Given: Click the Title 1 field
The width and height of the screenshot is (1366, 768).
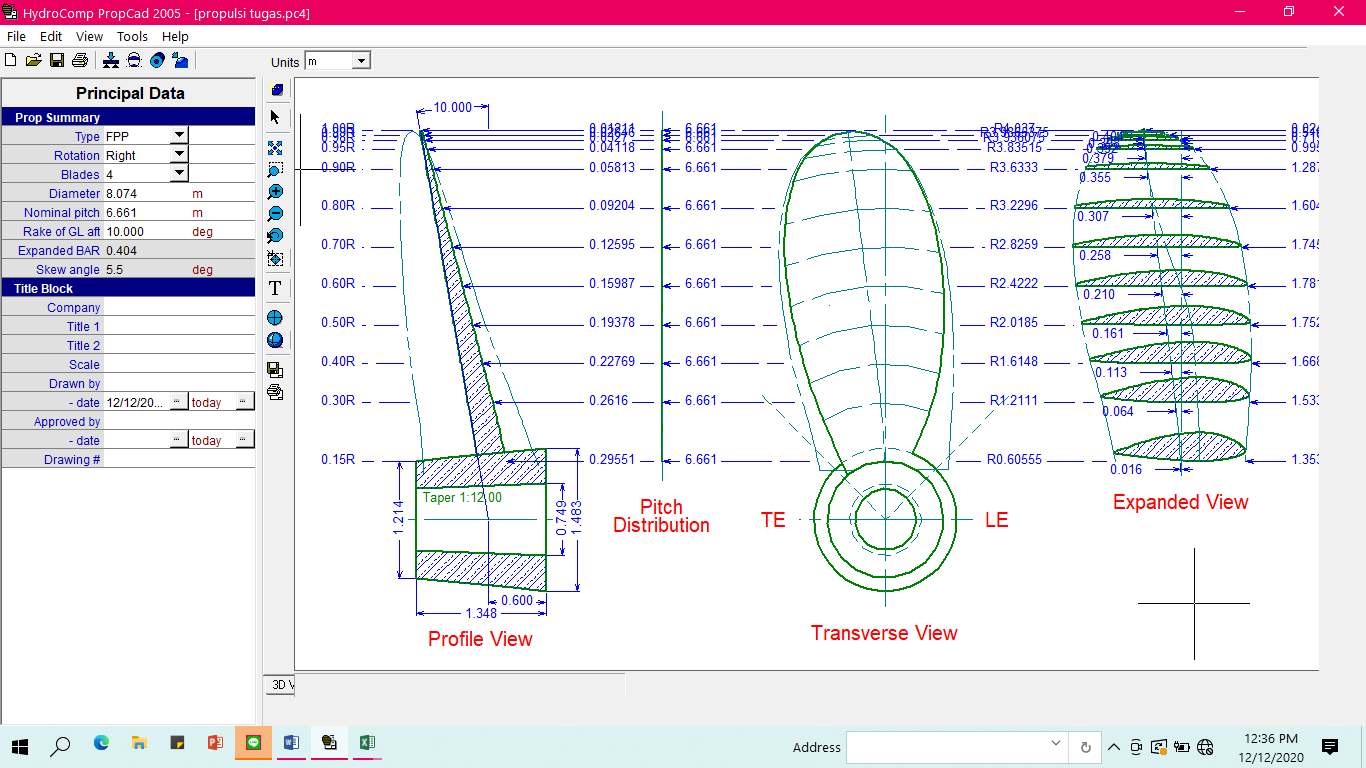Looking at the screenshot, I should click(179, 326).
